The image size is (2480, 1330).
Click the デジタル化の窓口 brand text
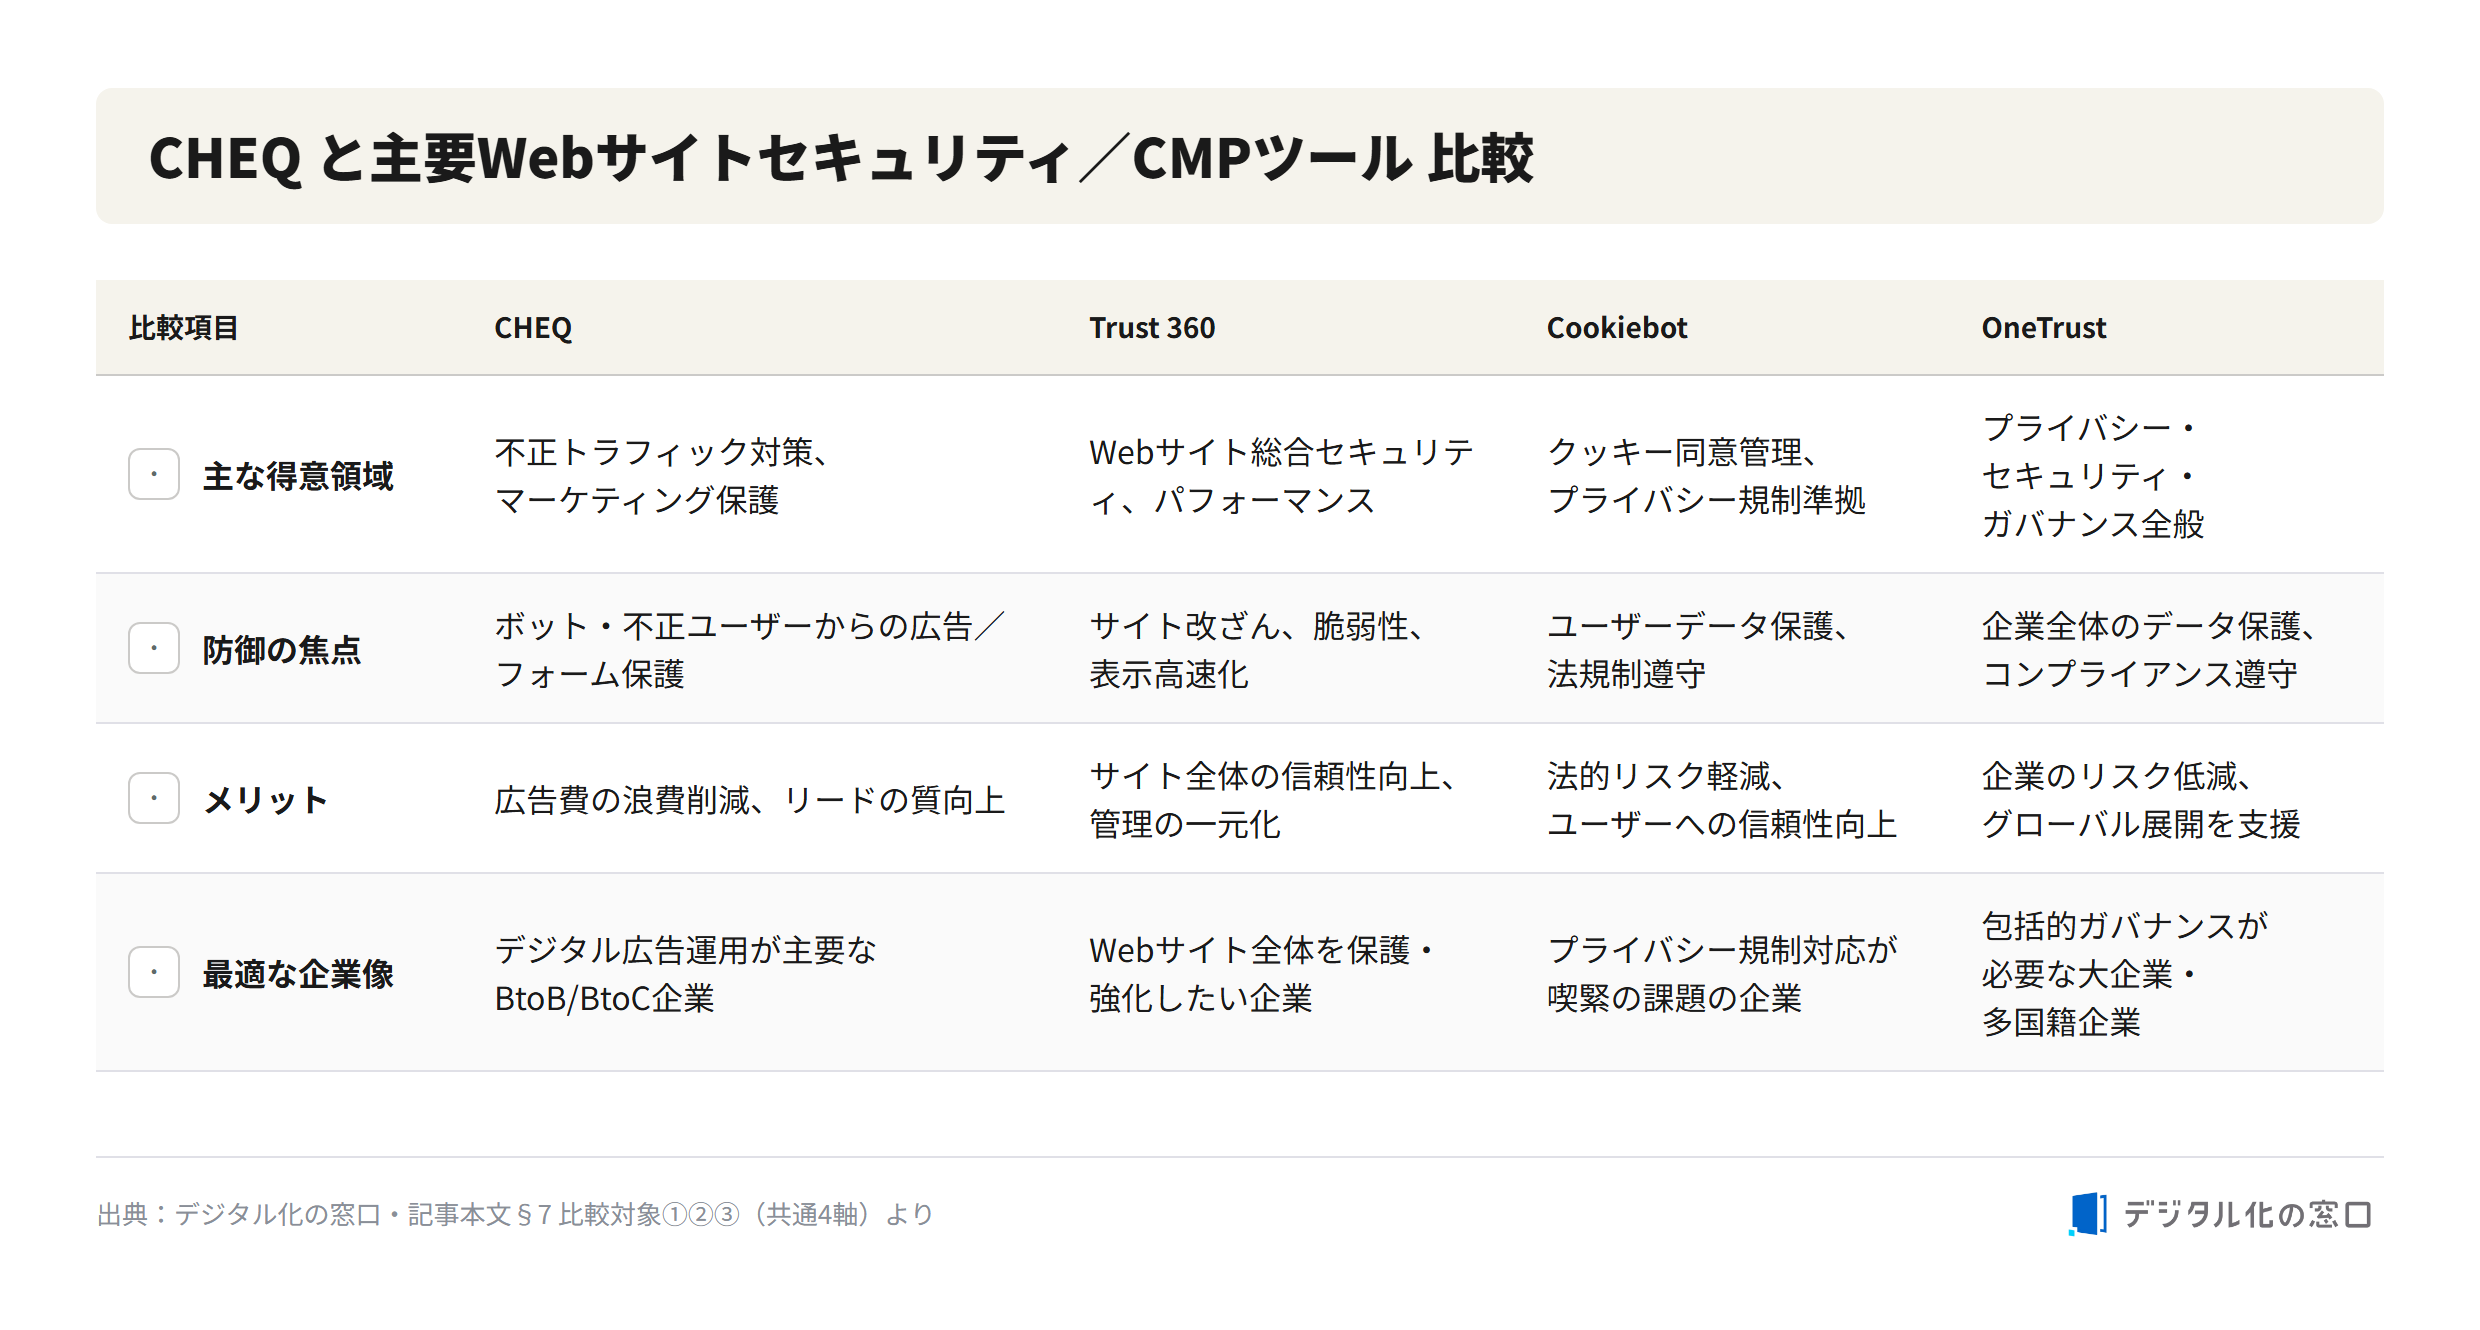(x=2247, y=1214)
